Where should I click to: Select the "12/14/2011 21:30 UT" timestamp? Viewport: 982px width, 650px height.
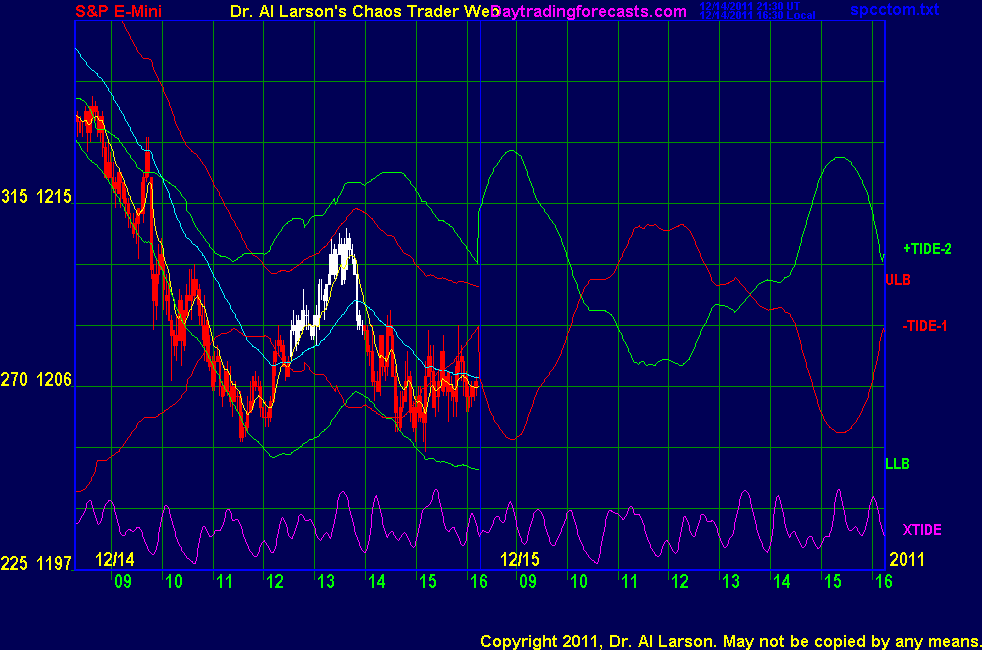(x=750, y=6)
